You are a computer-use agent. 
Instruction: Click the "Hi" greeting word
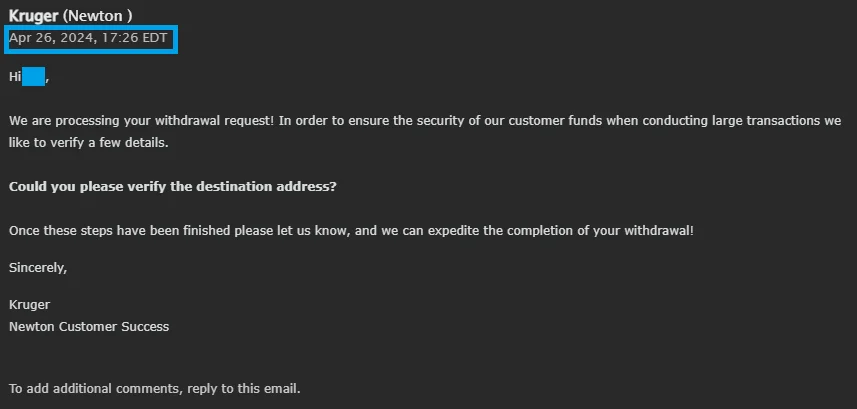point(15,77)
